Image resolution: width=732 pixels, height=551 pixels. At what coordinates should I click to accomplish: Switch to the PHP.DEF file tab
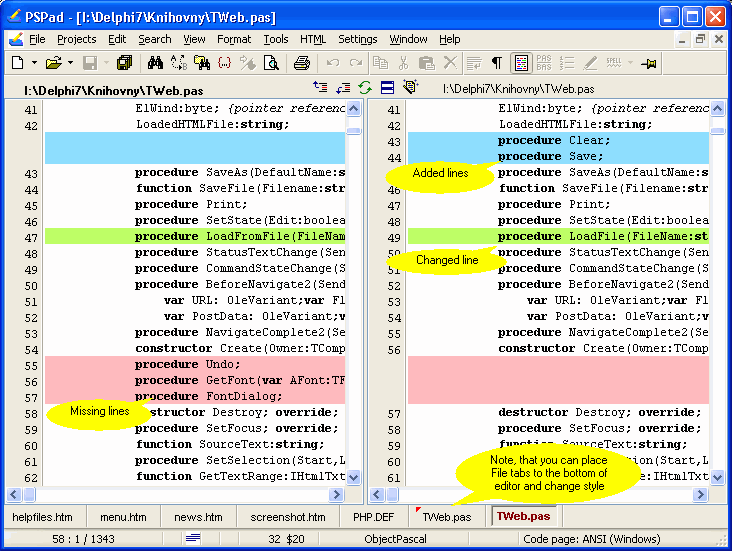[x=373, y=517]
